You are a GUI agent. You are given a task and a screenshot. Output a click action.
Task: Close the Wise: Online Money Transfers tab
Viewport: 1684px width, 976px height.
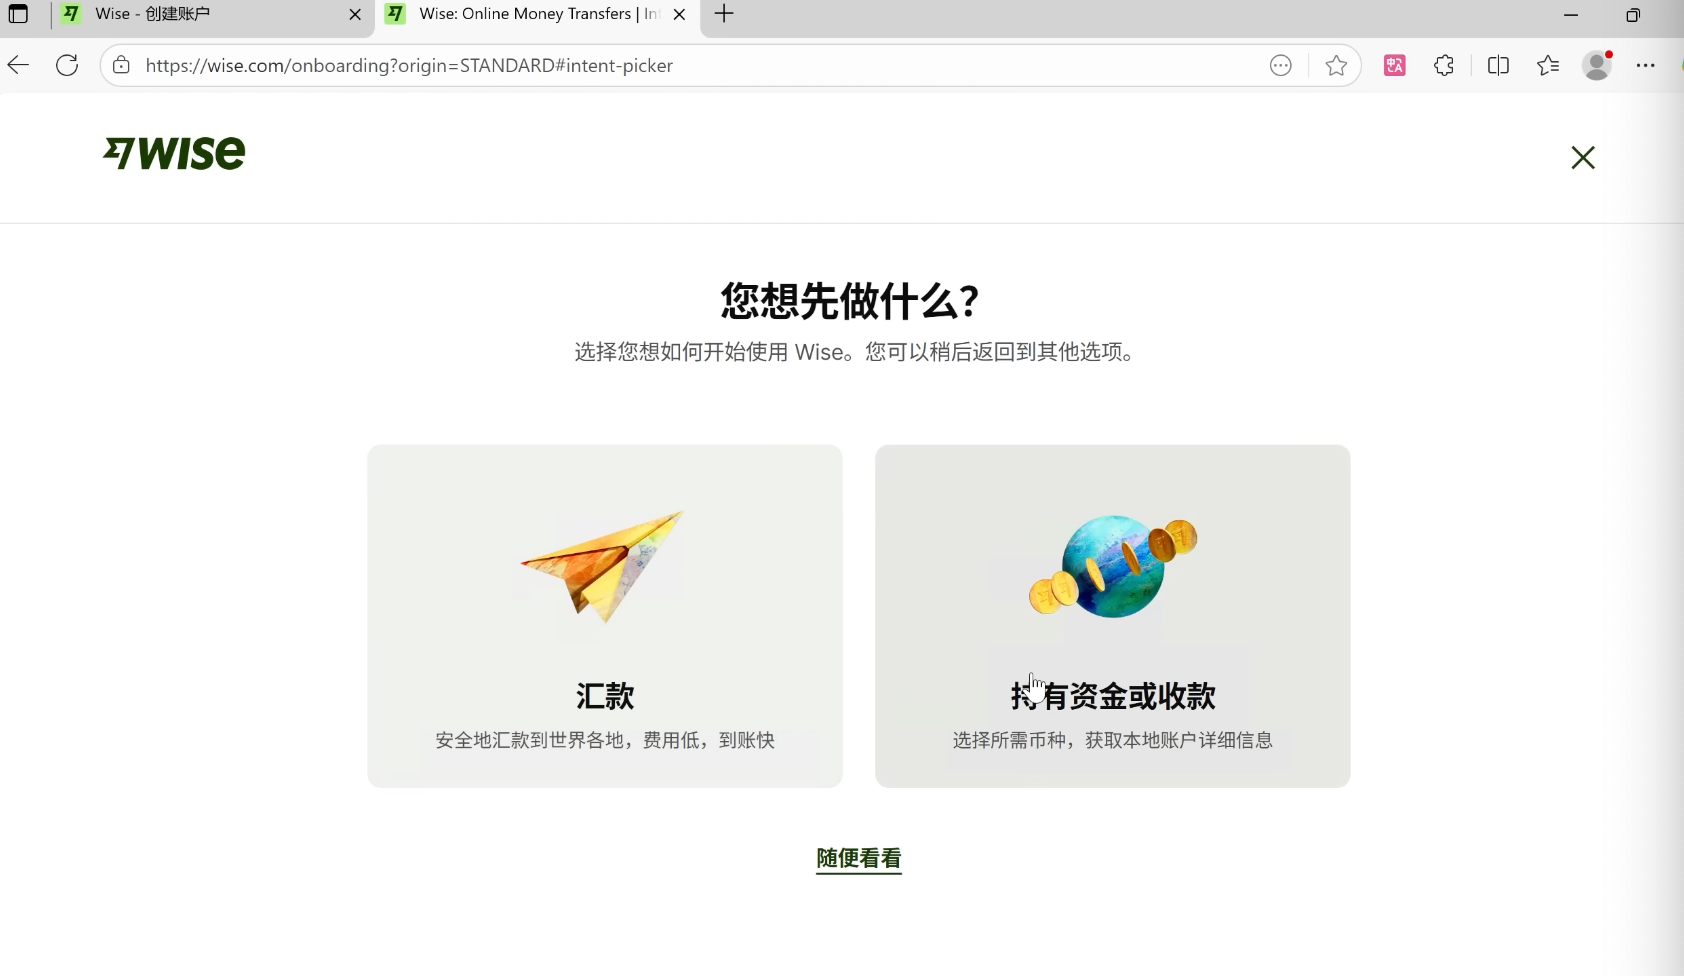[x=679, y=14]
